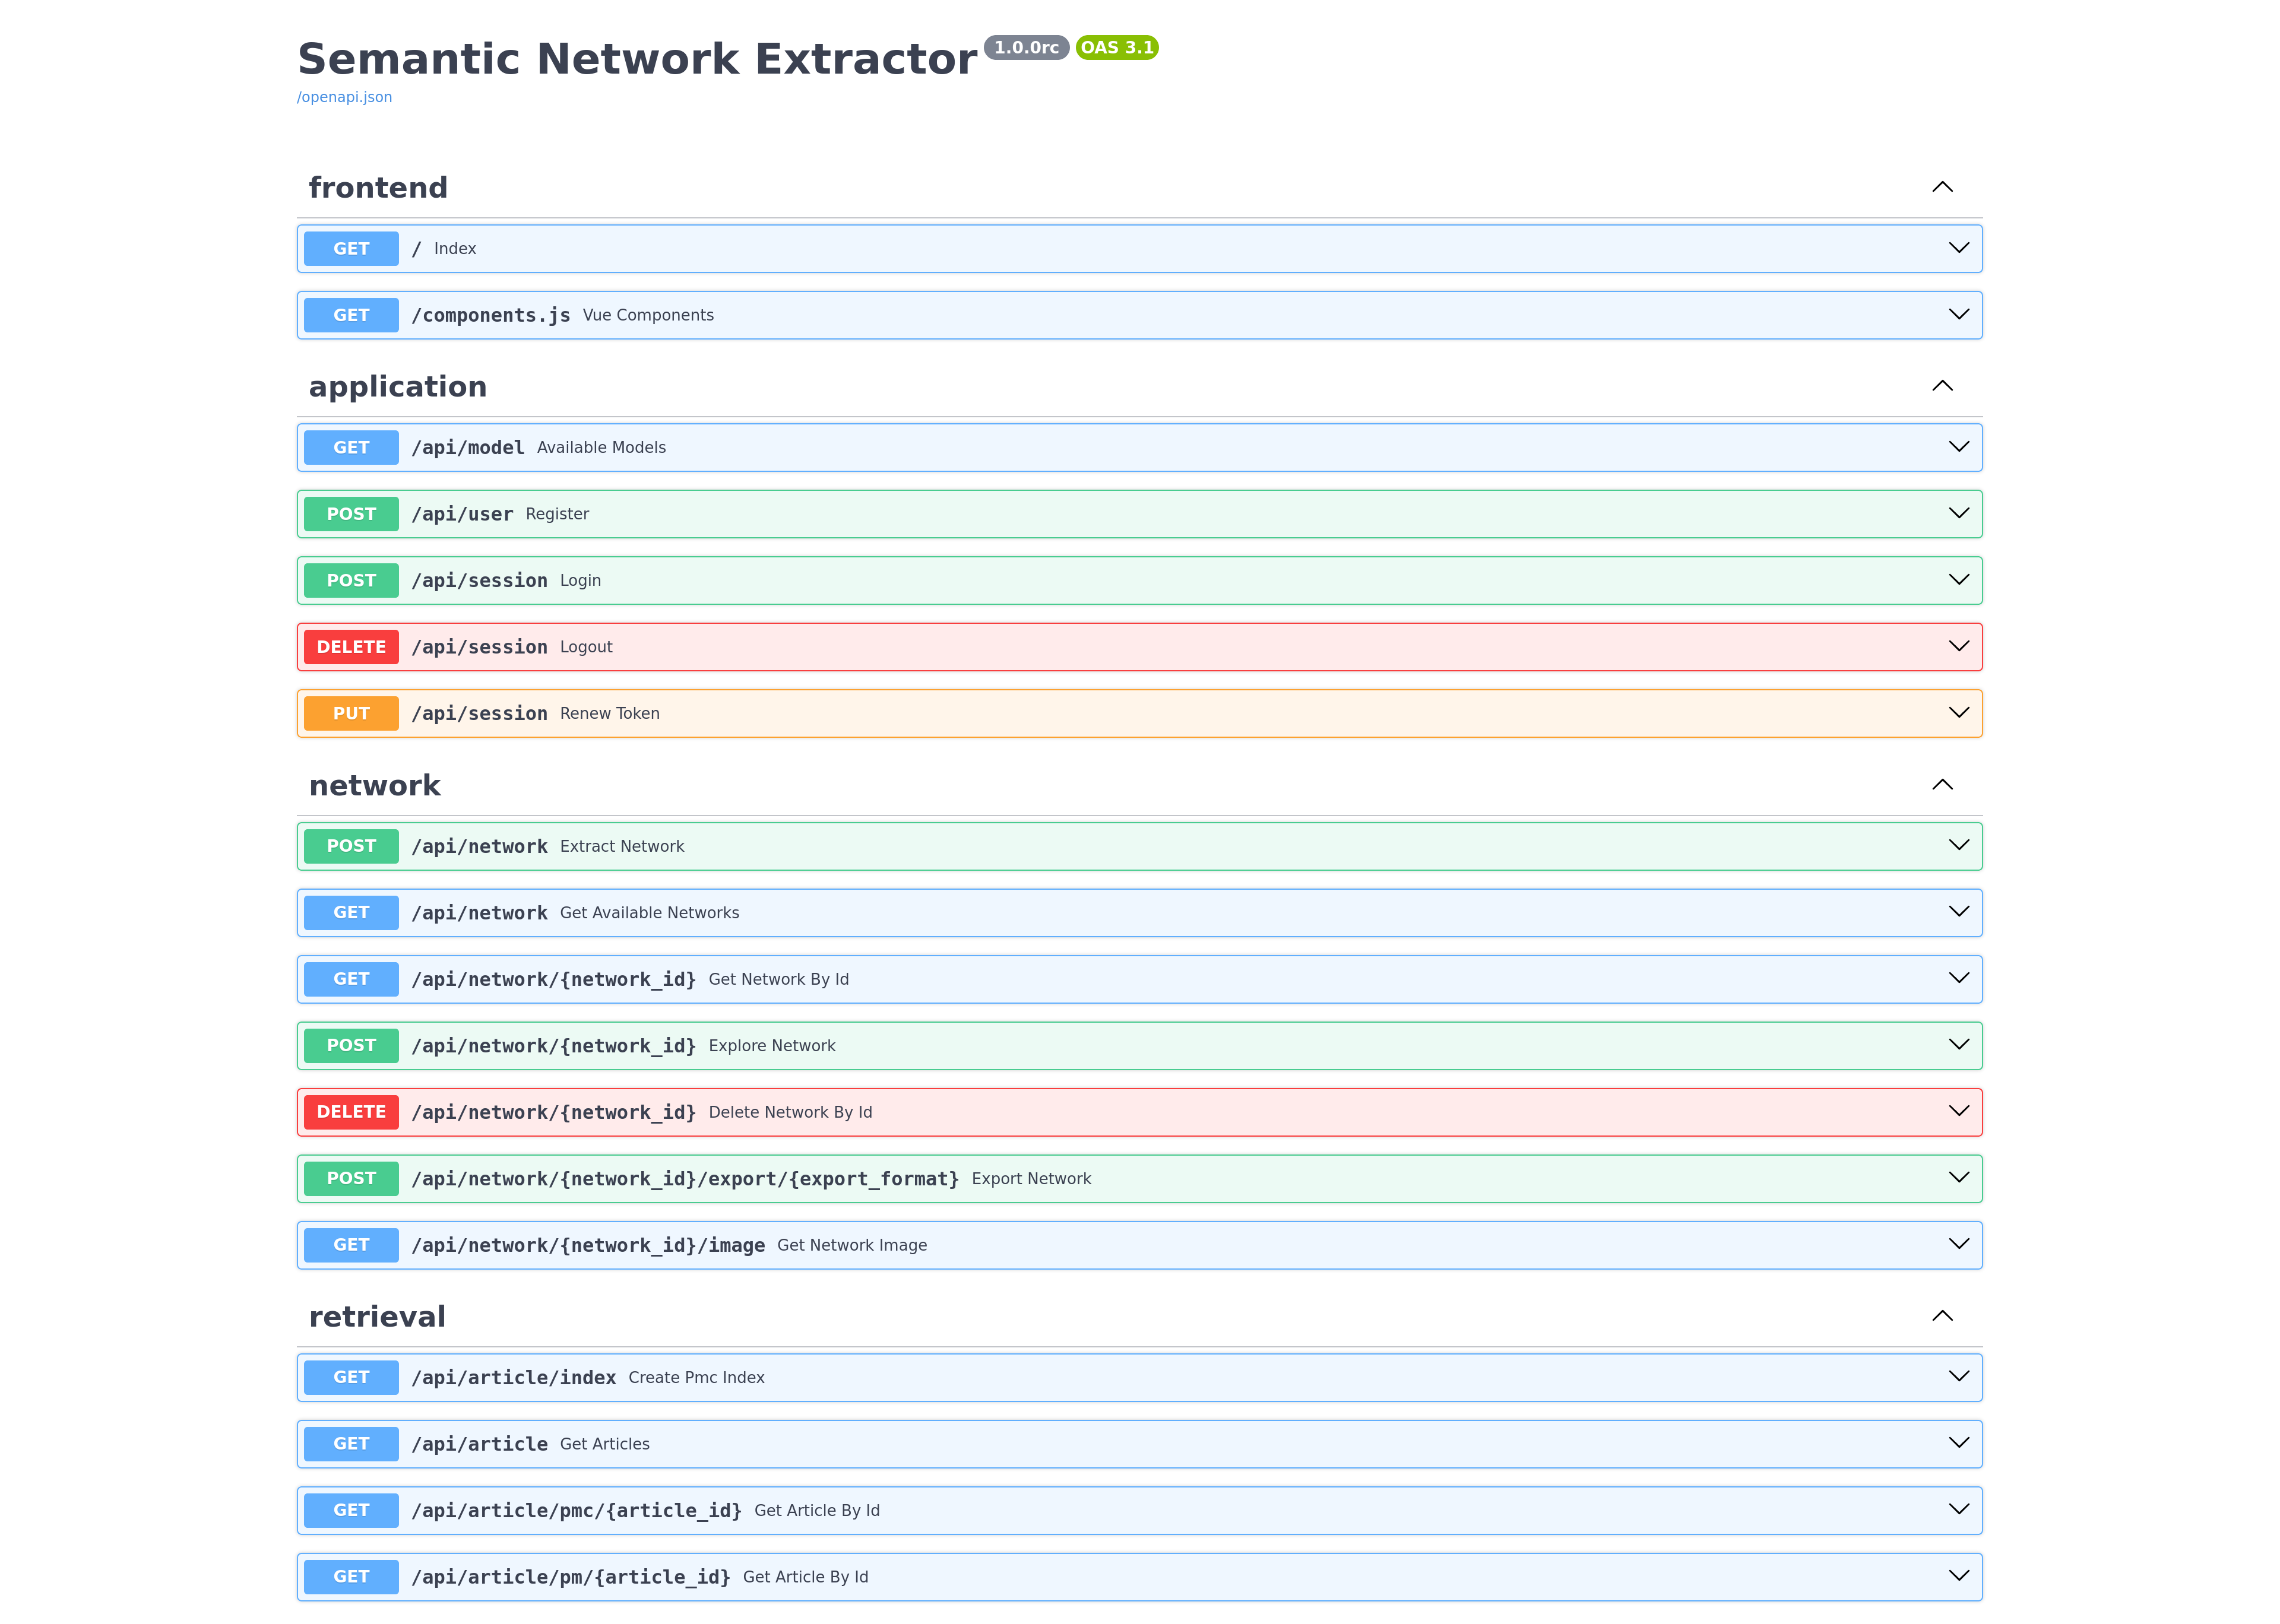Click the POST badge for Extract Network
2280x1624 pixels.
click(x=351, y=846)
